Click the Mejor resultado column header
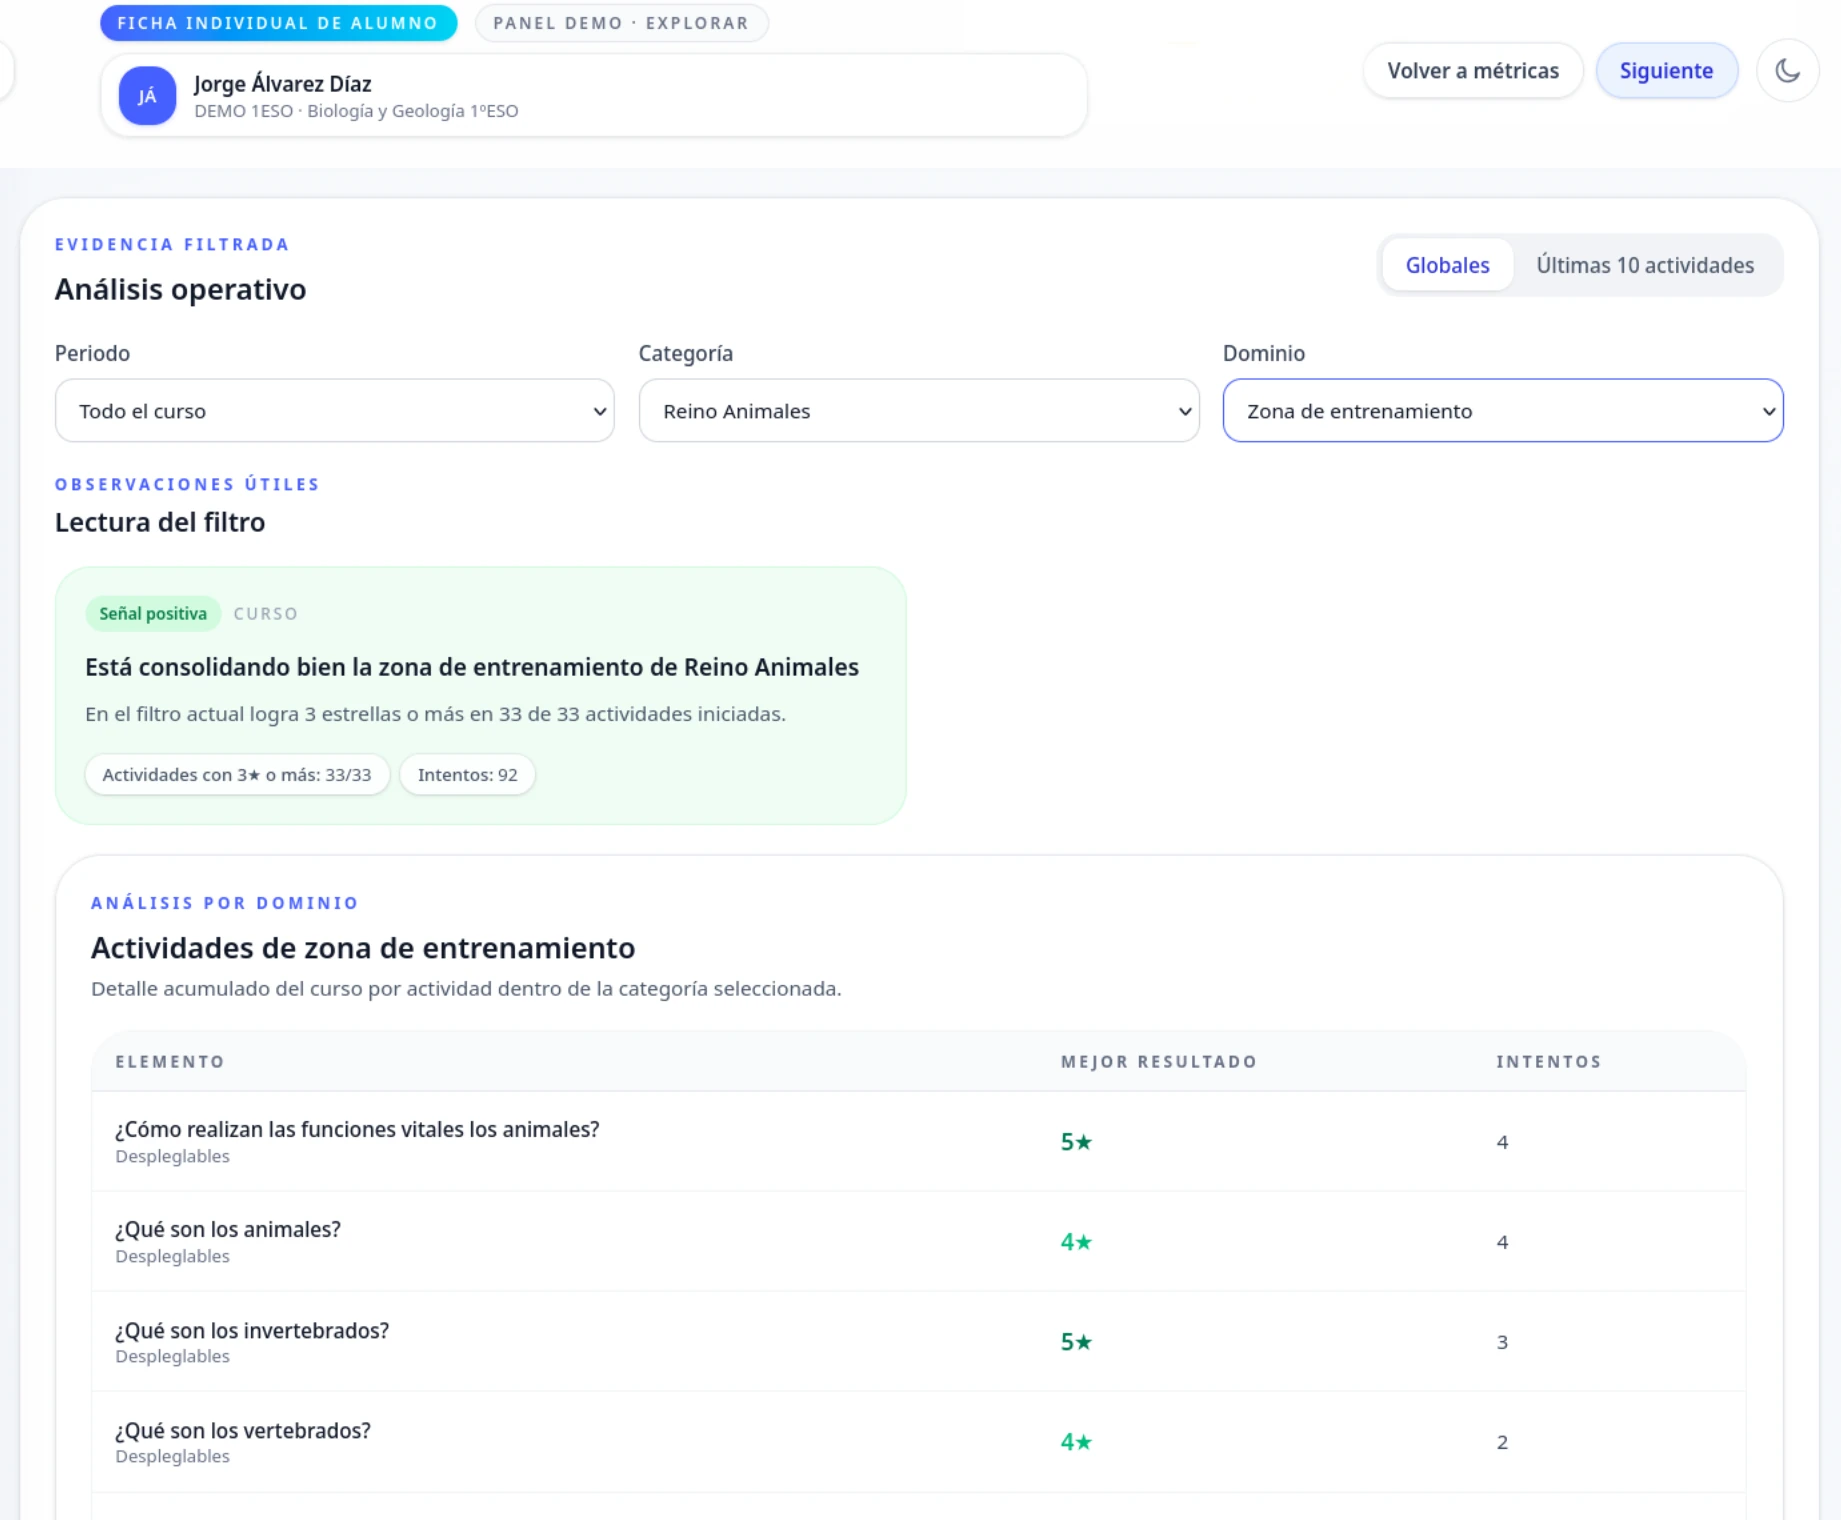The width and height of the screenshot is (1841, 1520). 1158,1062
